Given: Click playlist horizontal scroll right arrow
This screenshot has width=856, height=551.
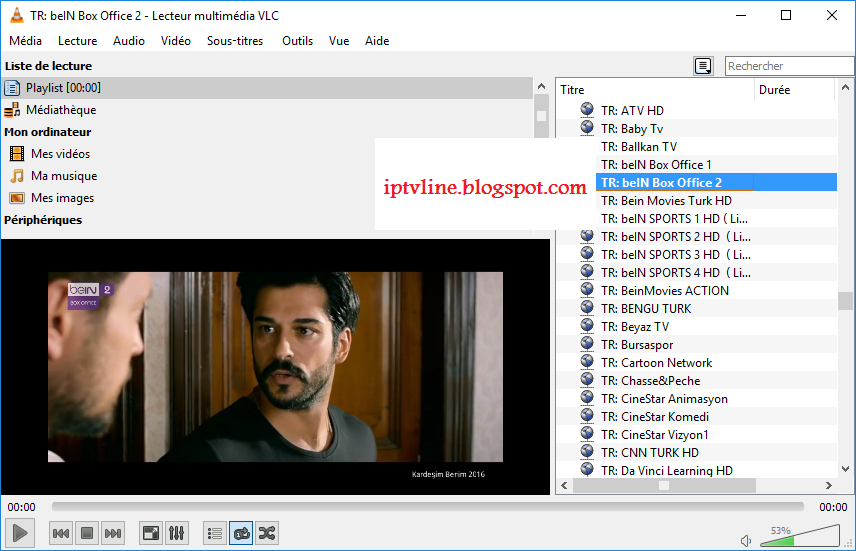Looking at the screenshot, I should click(x=829, y=485).
